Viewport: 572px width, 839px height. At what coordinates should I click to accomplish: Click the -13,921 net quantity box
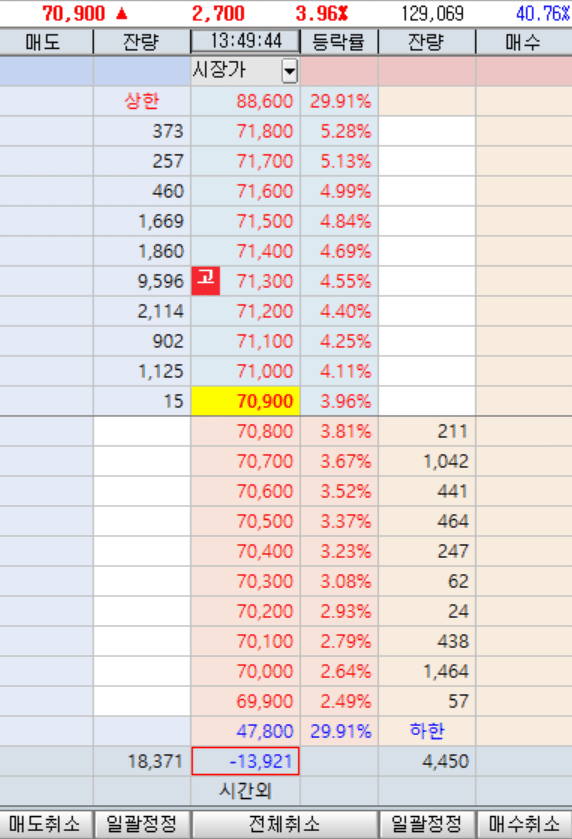[246, 761]
